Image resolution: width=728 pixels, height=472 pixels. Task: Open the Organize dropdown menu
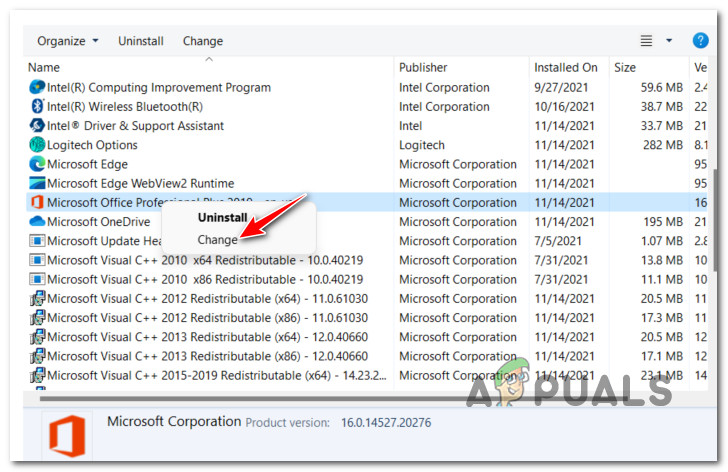68,41
